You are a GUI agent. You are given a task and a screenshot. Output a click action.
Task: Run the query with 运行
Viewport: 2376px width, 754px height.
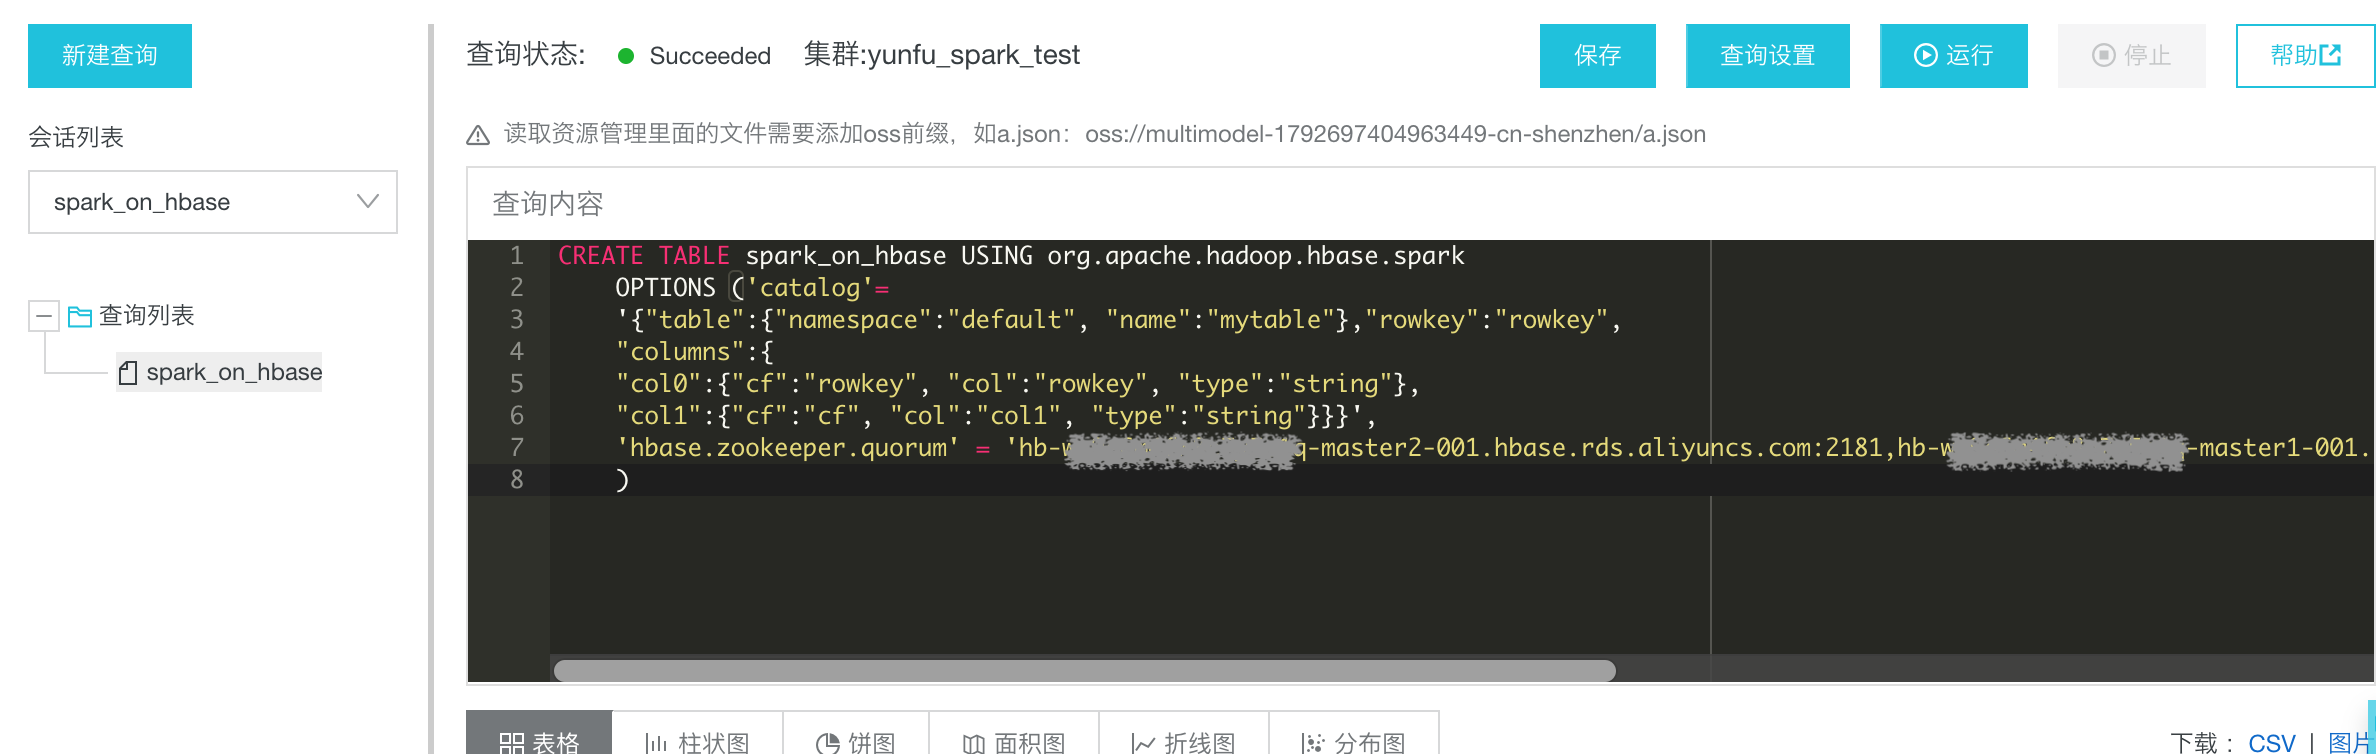click(1954, 56)
